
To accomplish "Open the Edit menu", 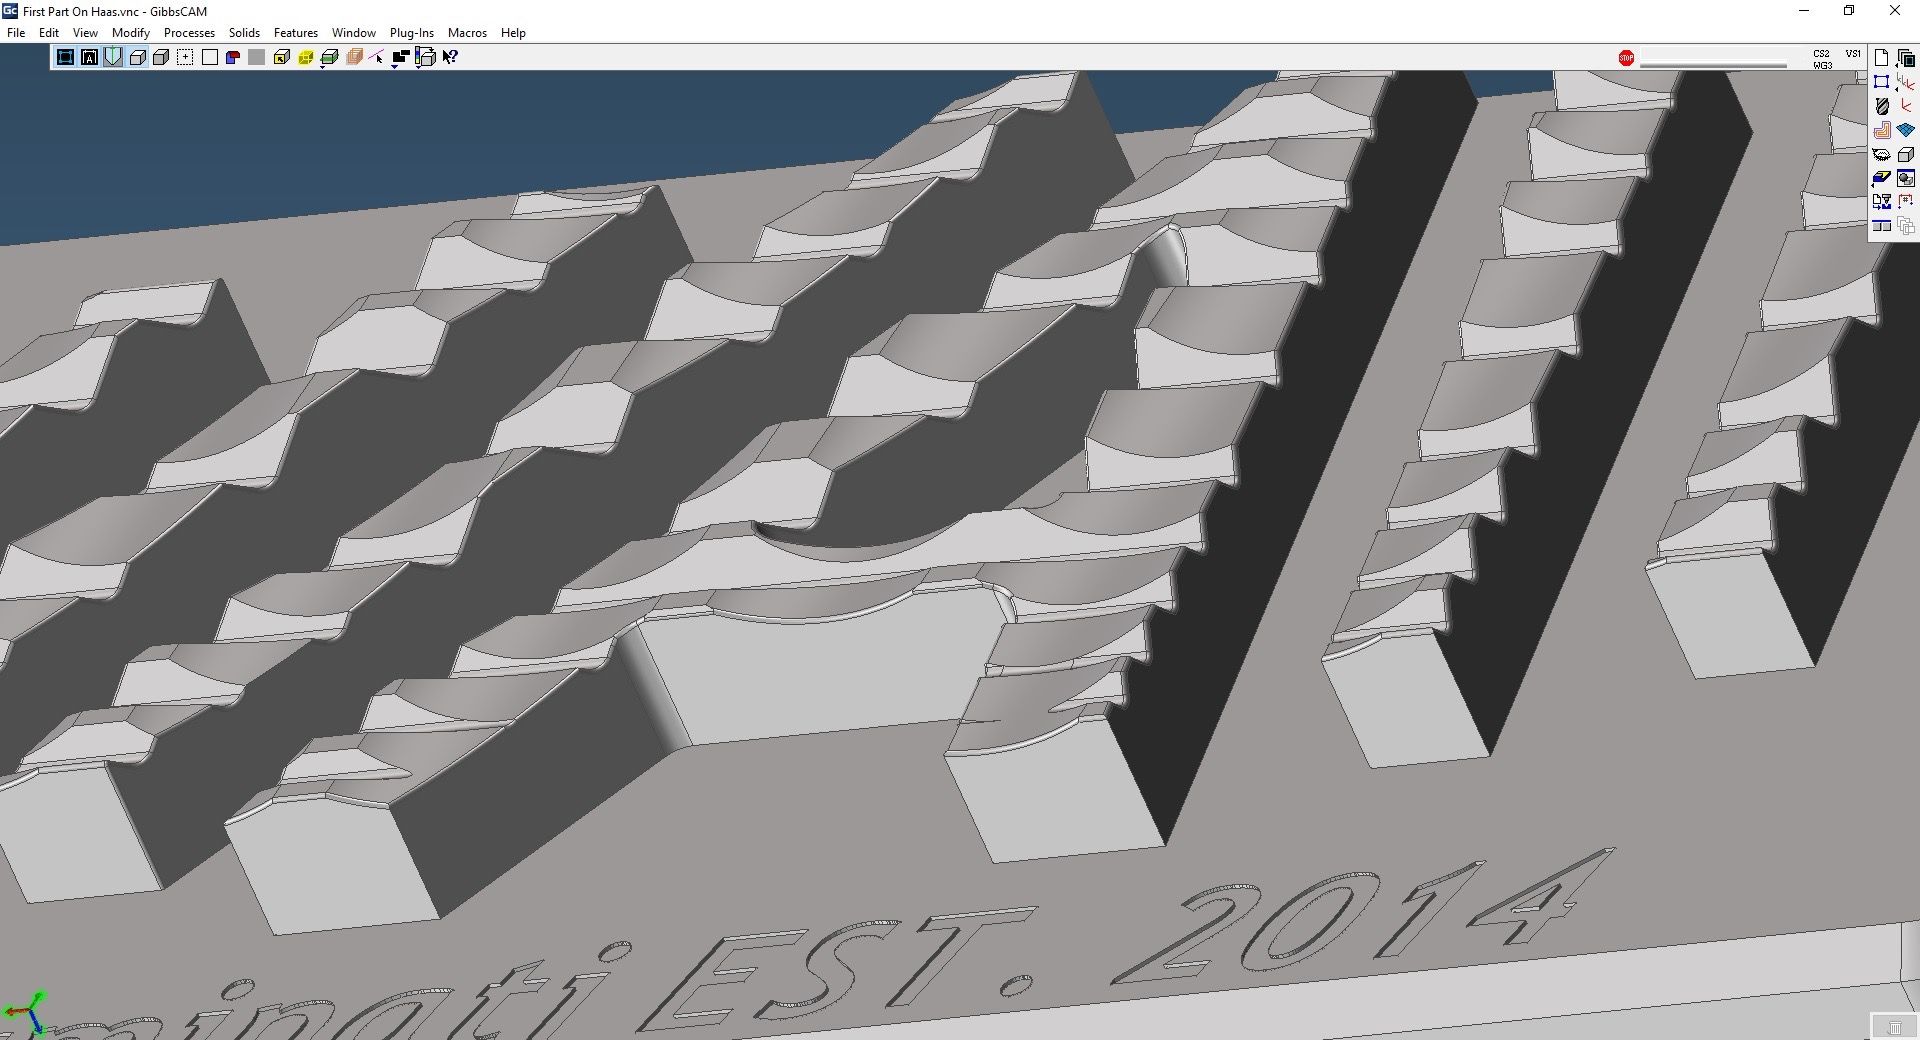I will pos(48,33).
